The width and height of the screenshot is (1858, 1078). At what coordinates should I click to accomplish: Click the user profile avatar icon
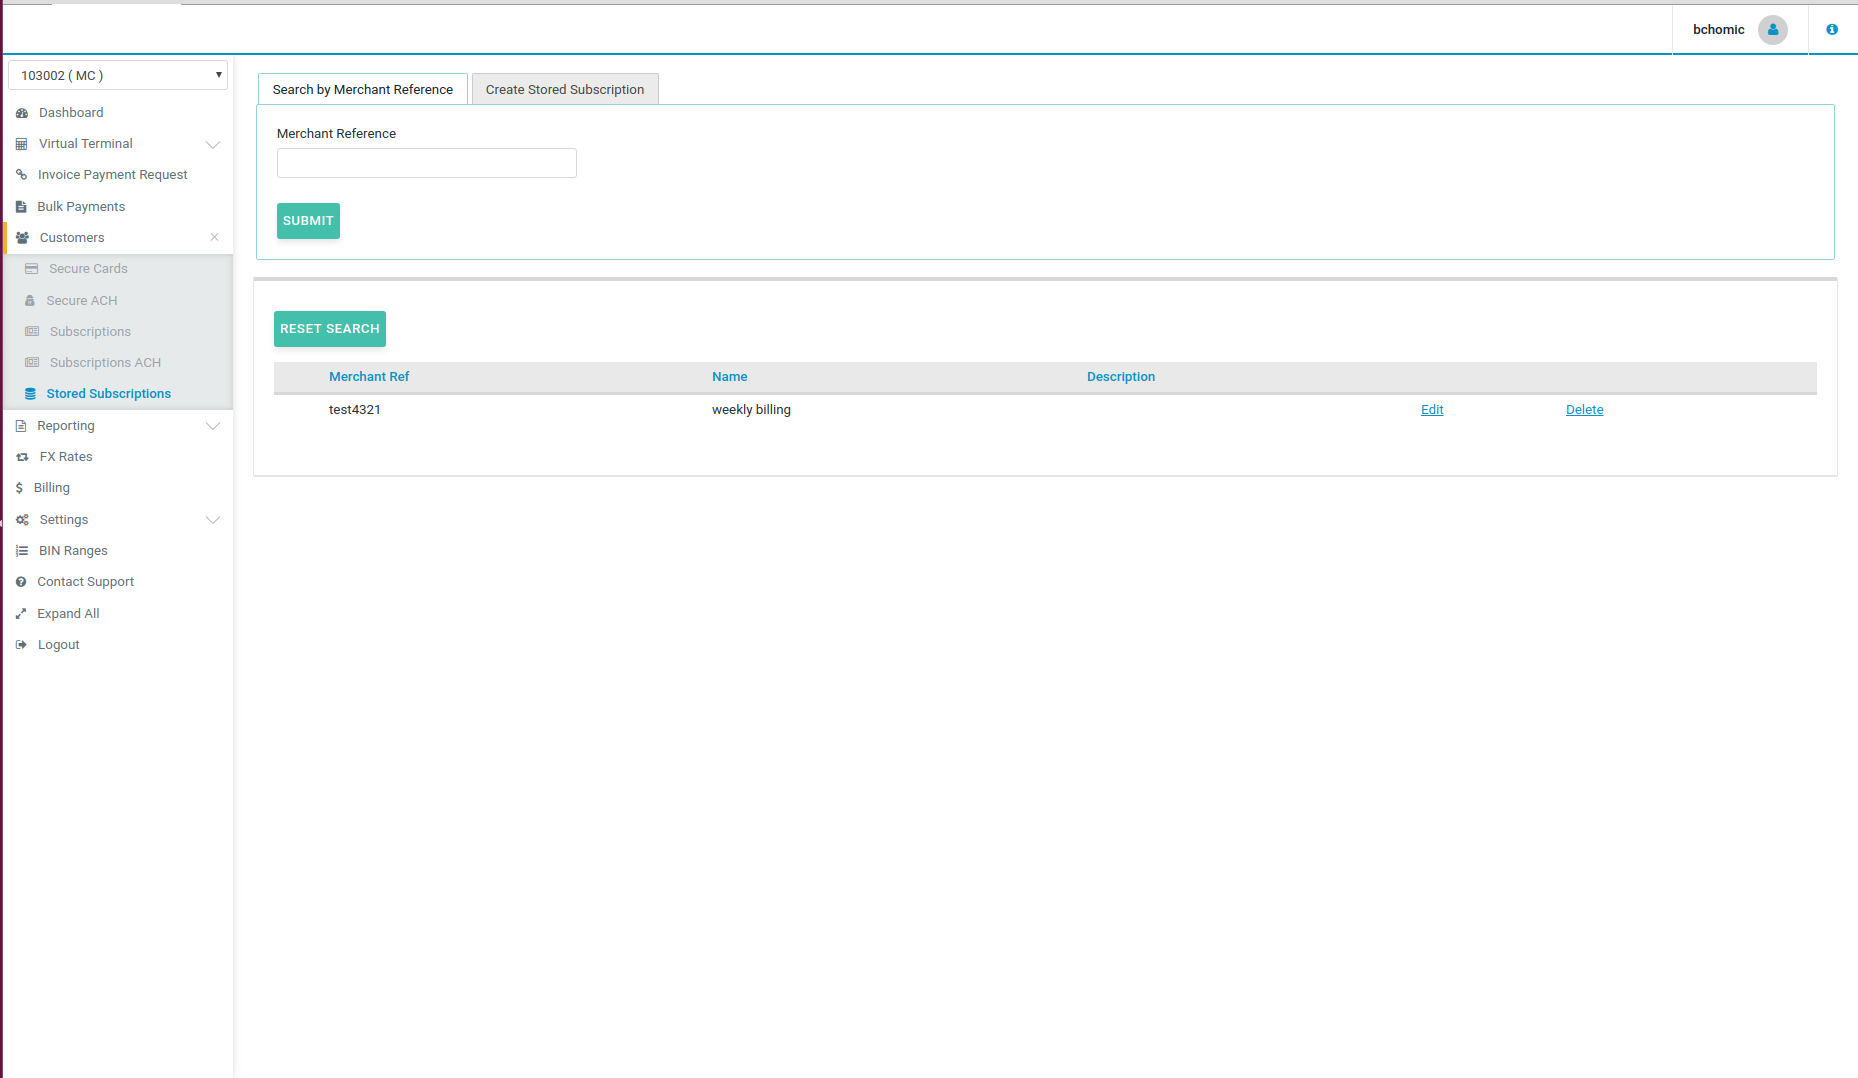(x=1772, y=30)
